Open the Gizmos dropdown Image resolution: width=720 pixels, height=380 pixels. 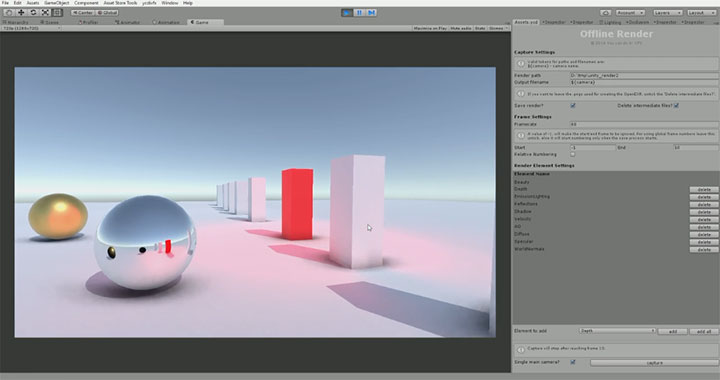click(498, 28)
